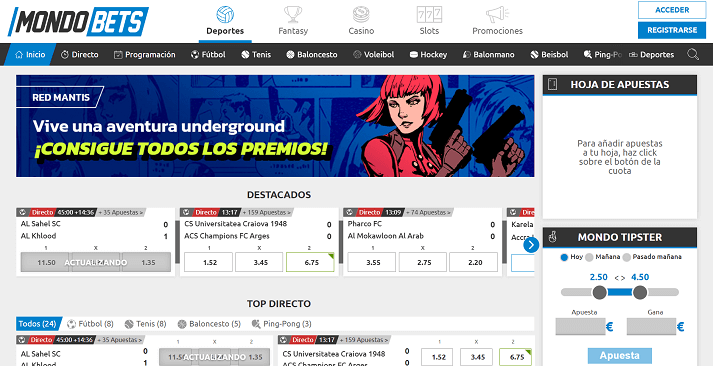Select the Tenis (8) tab
Image resolution: width=713 pixels, height=366 pixels.
[146, 324]
